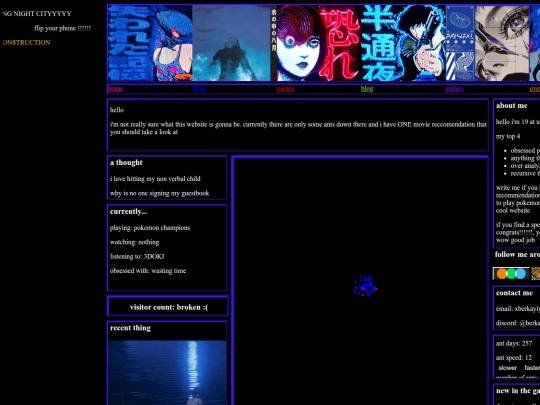The image size is (540, 405).
Task: Click the blue ant cluster in the ant canvas
Action: (365, 286)
